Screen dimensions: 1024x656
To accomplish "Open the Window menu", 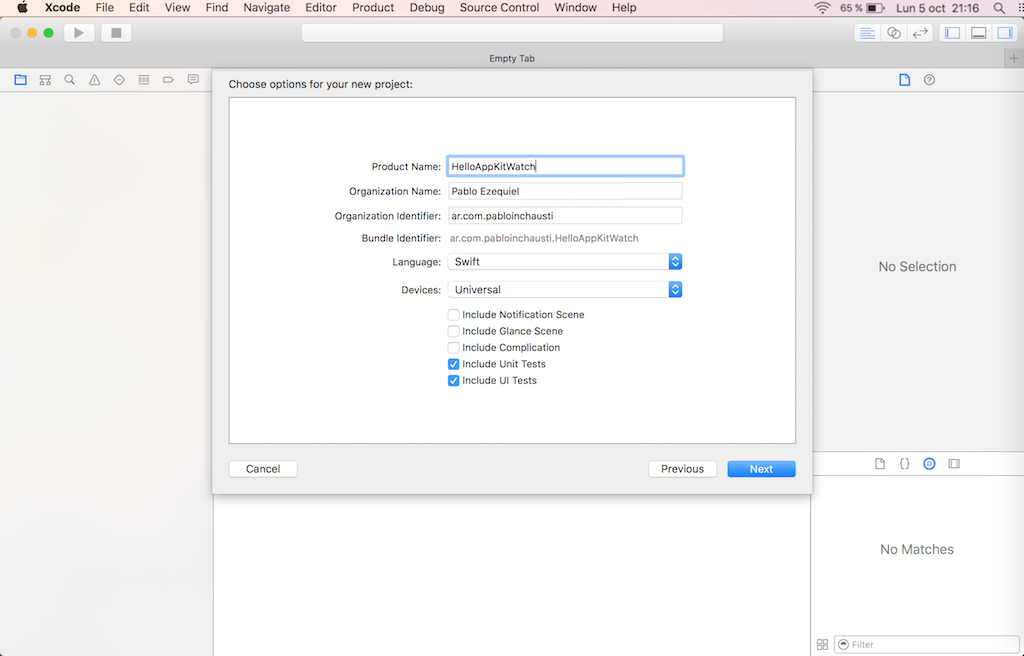I will click(575, 8).
